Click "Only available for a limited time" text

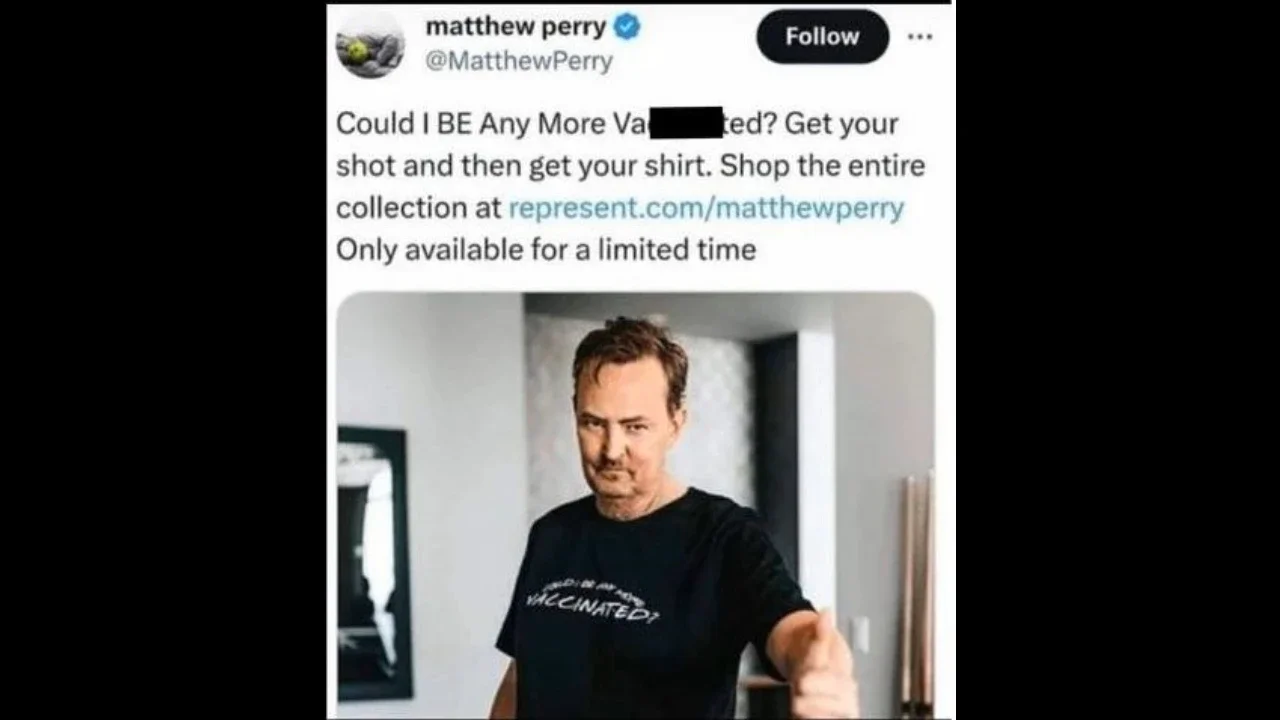pyautogui.click(x=546, y=250)
